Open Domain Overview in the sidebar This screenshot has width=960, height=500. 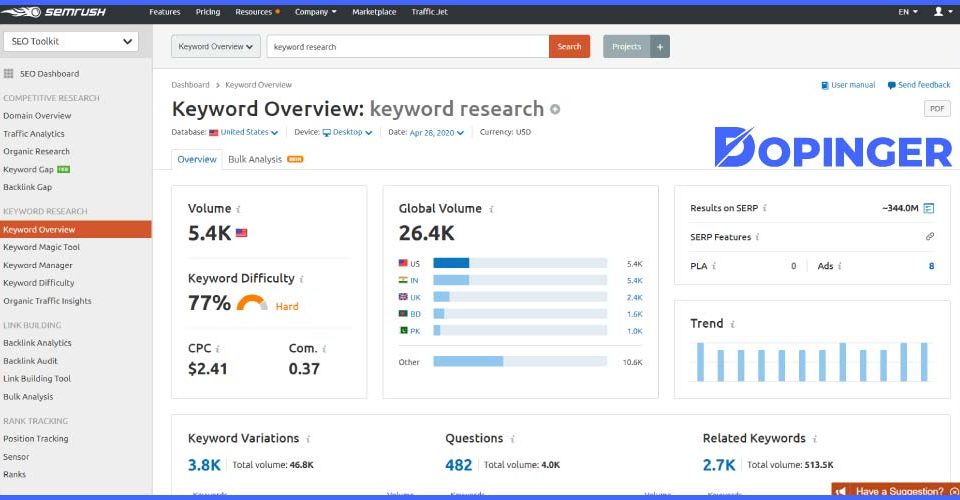(x=37, y=116)
